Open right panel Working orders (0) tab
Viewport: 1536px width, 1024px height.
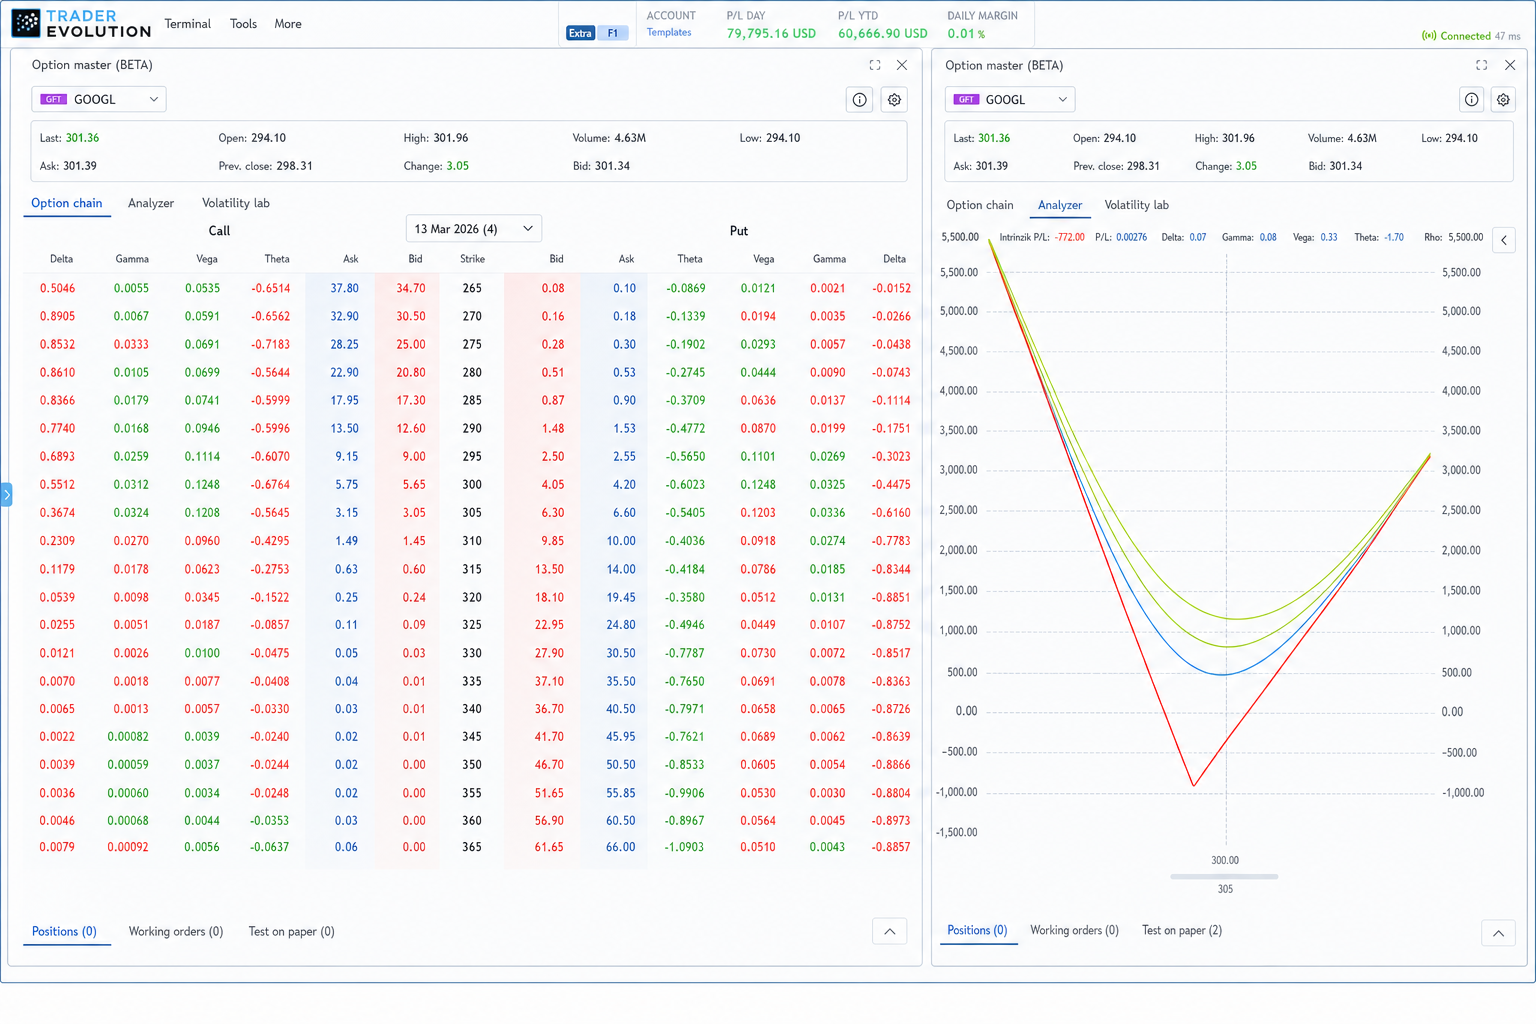pyautogui.click(x=1074, y=930)
